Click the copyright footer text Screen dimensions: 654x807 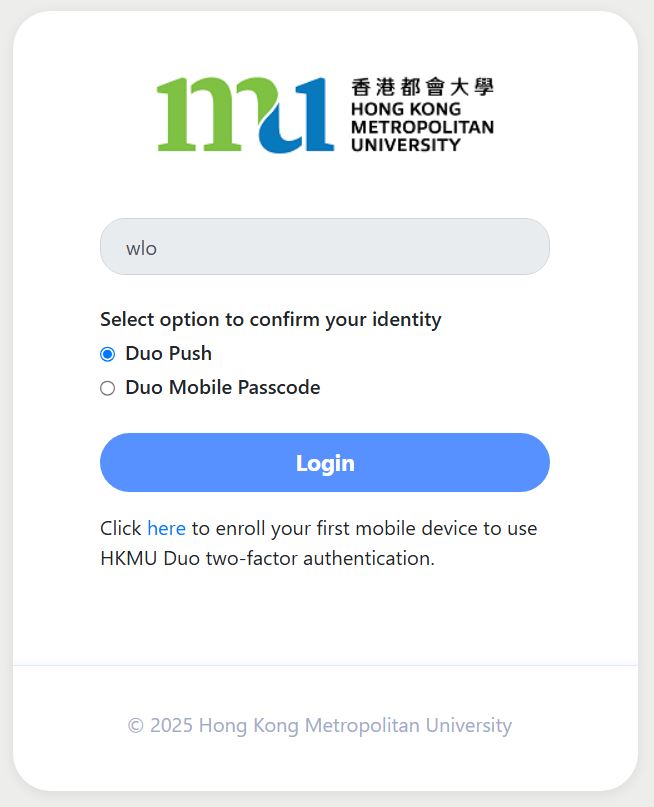pos(320,725)
